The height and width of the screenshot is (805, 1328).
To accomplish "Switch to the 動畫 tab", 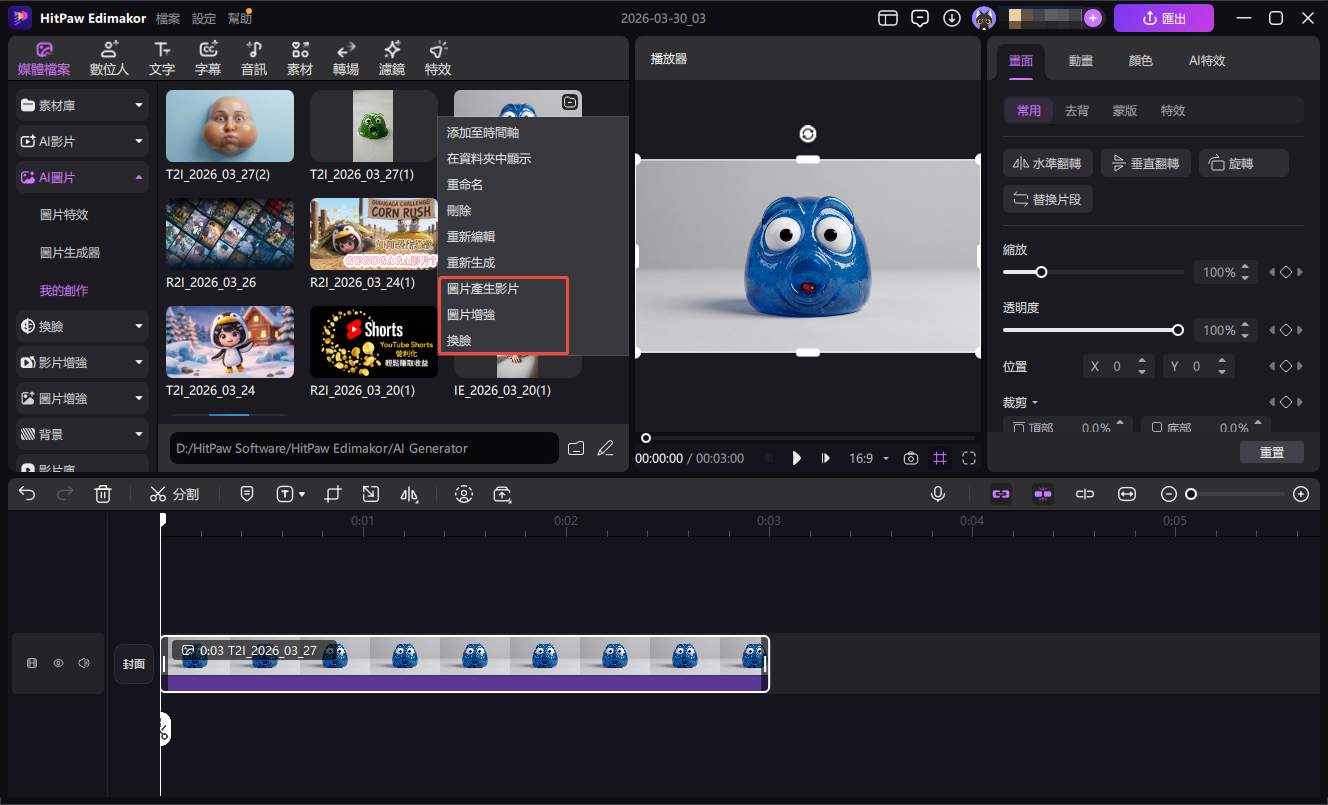I will point(1080,60).
